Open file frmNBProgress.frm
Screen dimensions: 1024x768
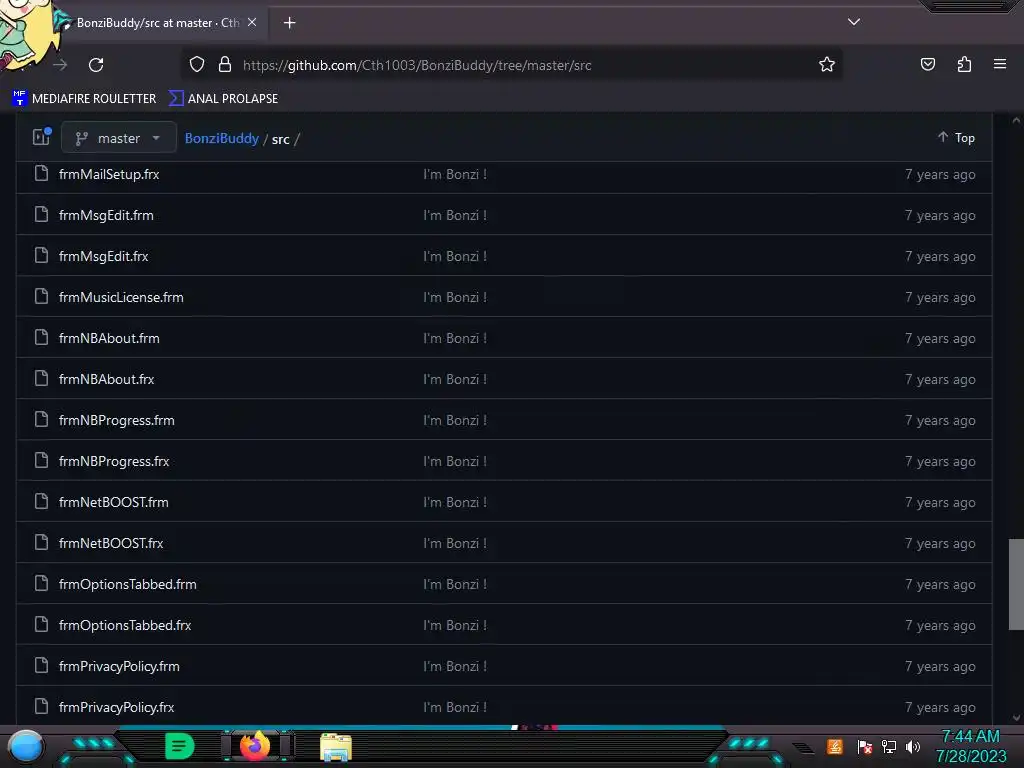click(x=117, y=421)
